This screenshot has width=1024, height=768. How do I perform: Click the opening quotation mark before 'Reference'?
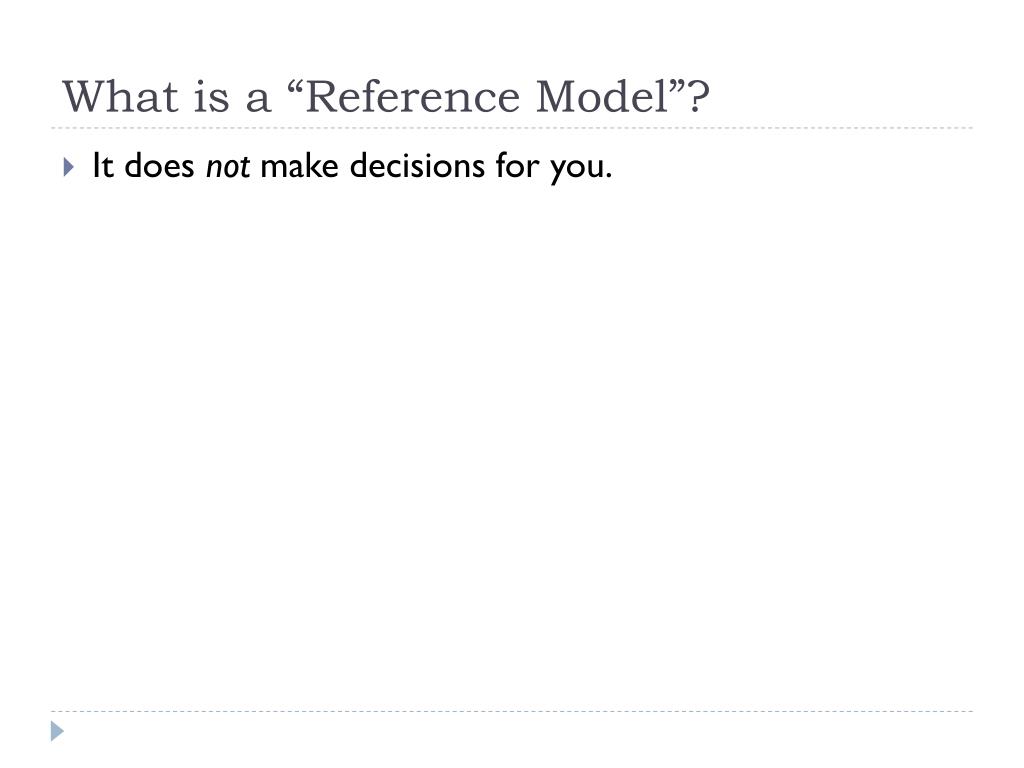[x=295, y=88]
